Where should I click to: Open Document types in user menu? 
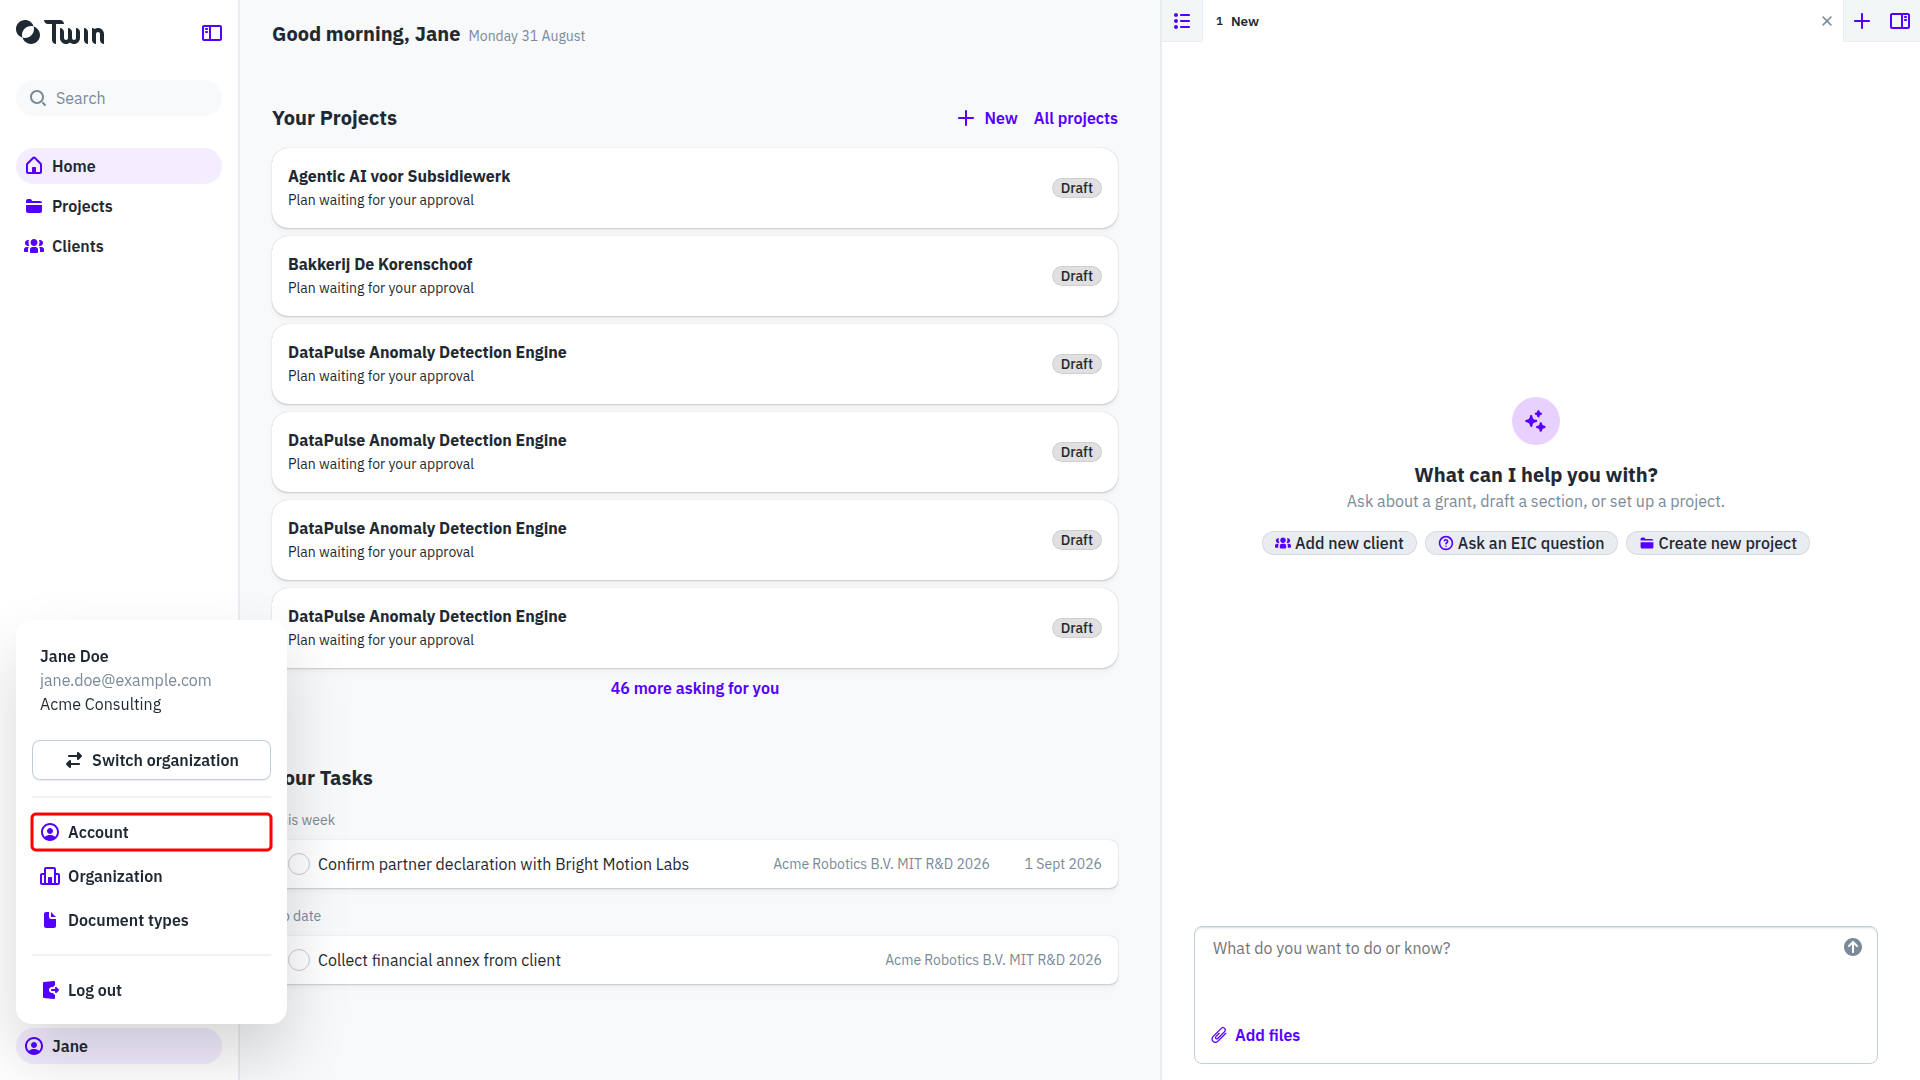(151, 920)
